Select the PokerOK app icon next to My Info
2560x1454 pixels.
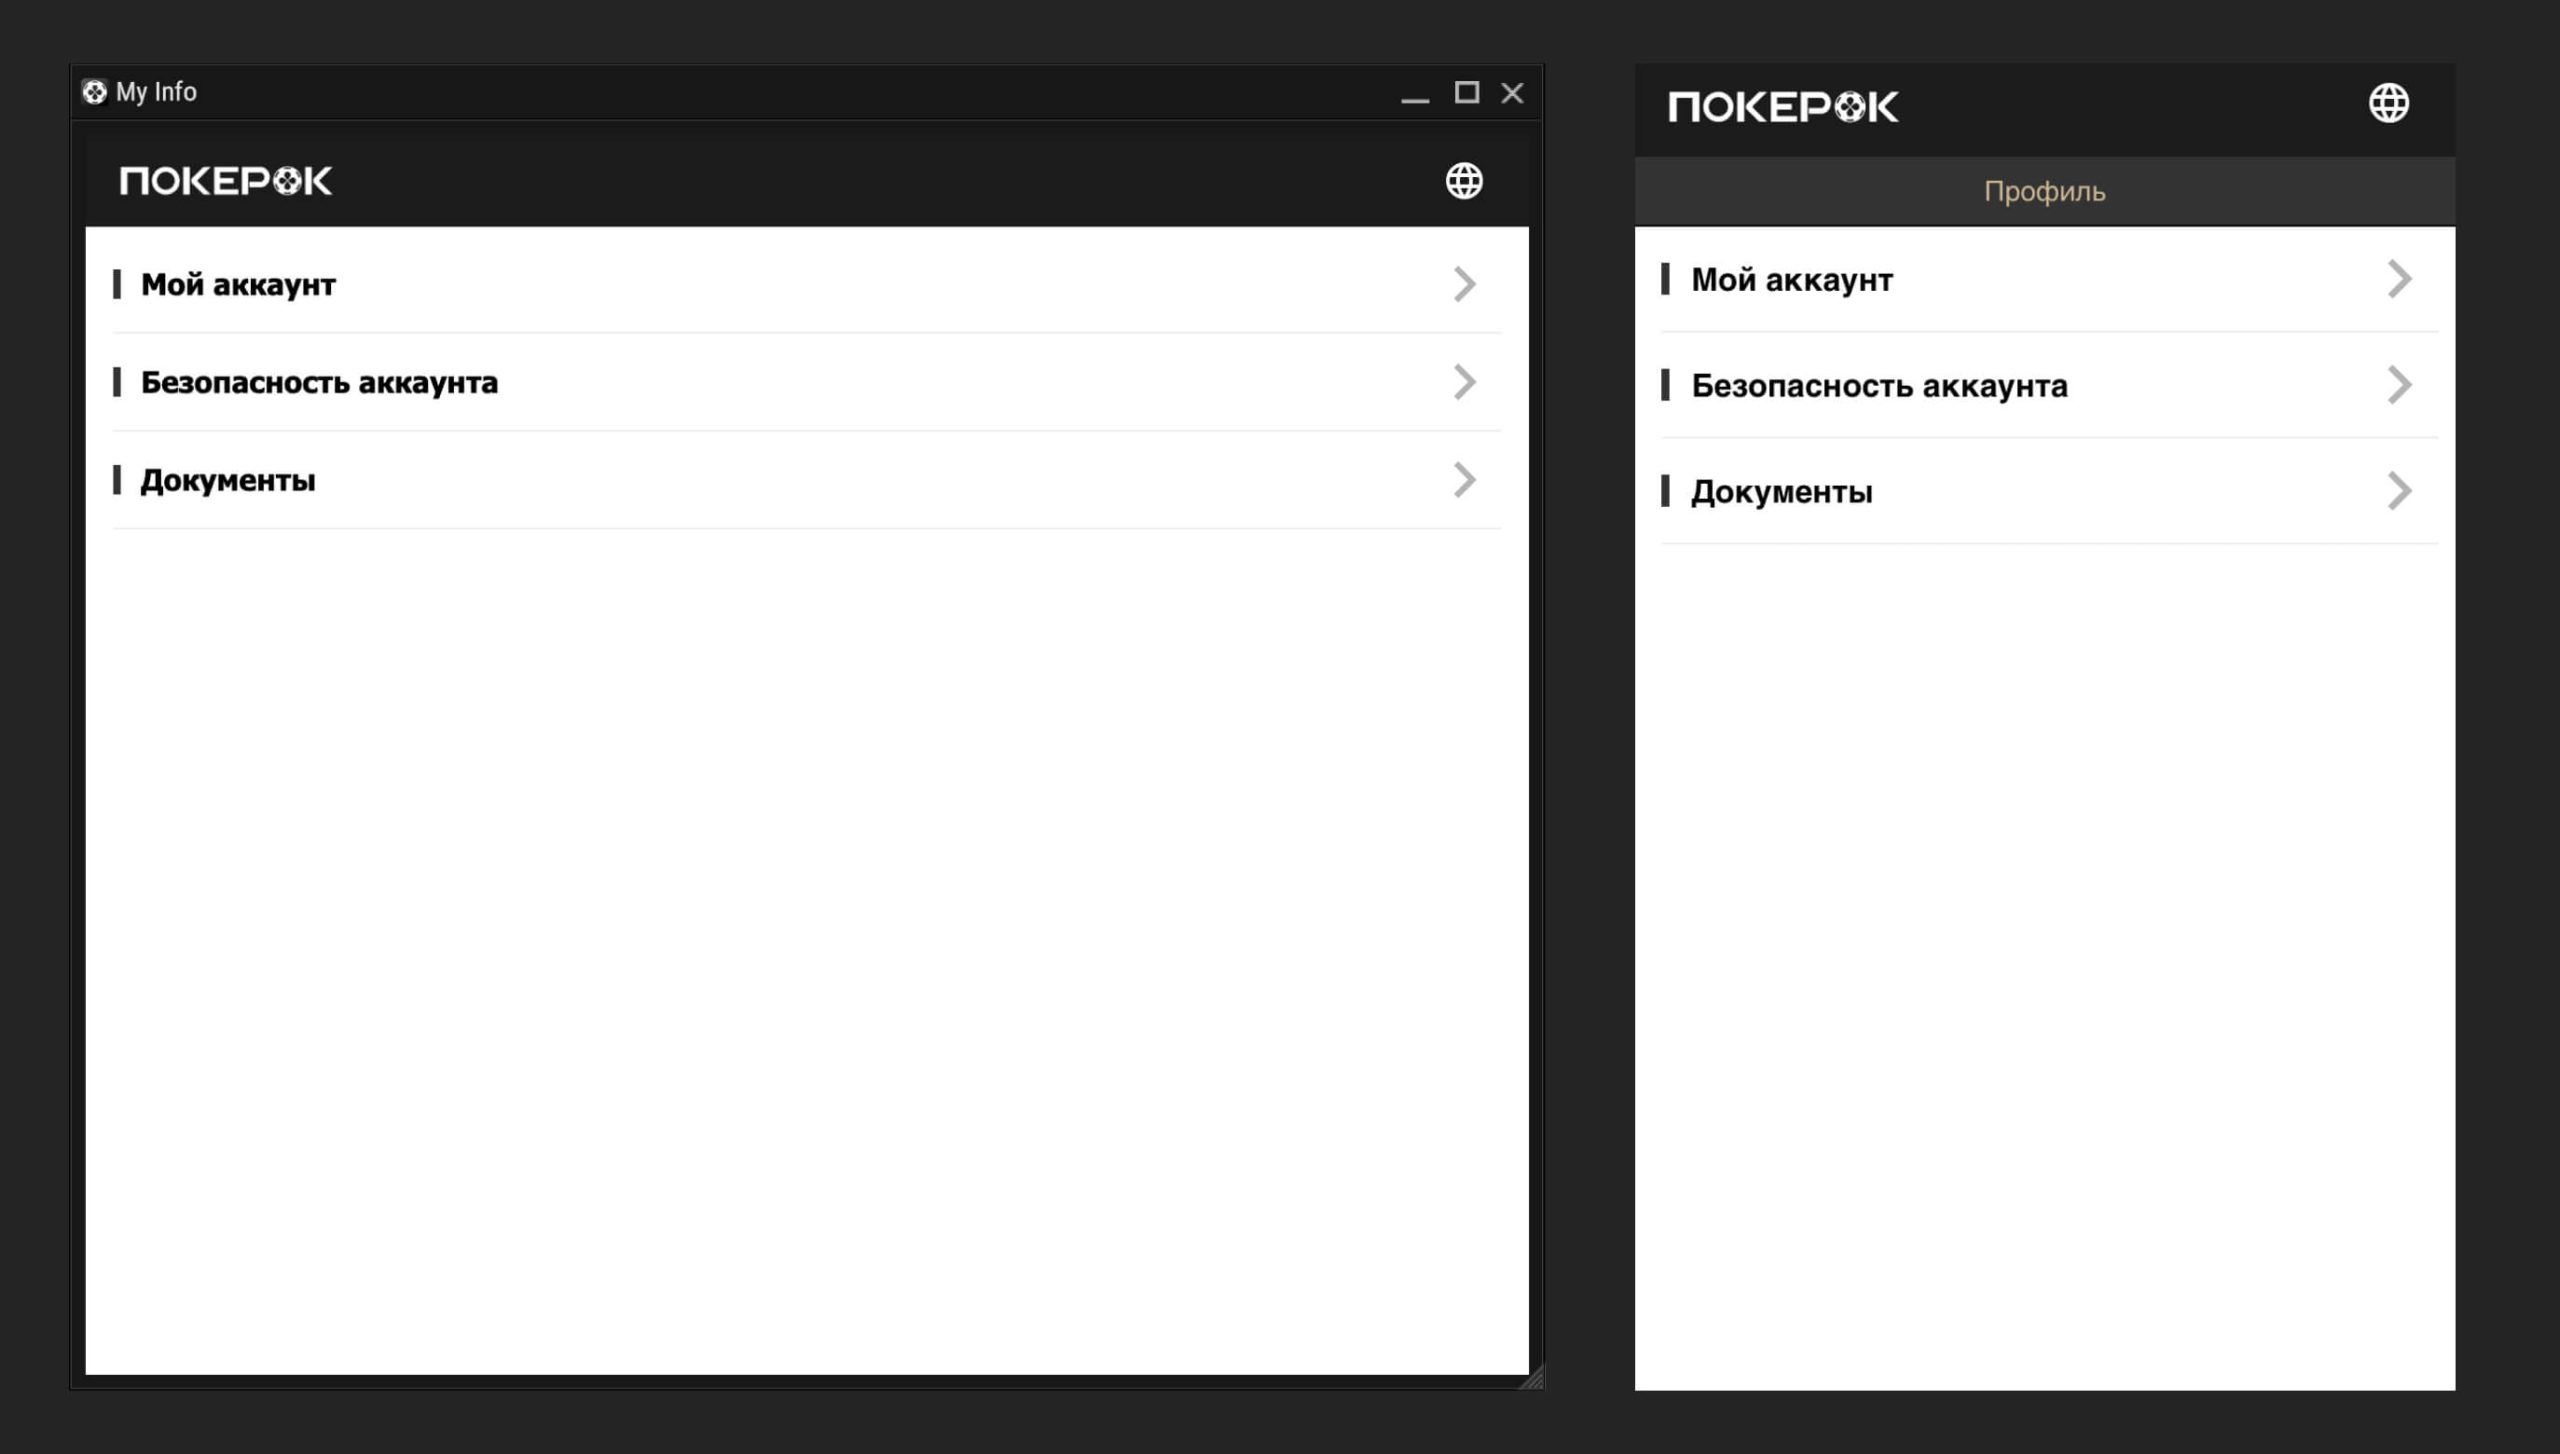(96, 92)
